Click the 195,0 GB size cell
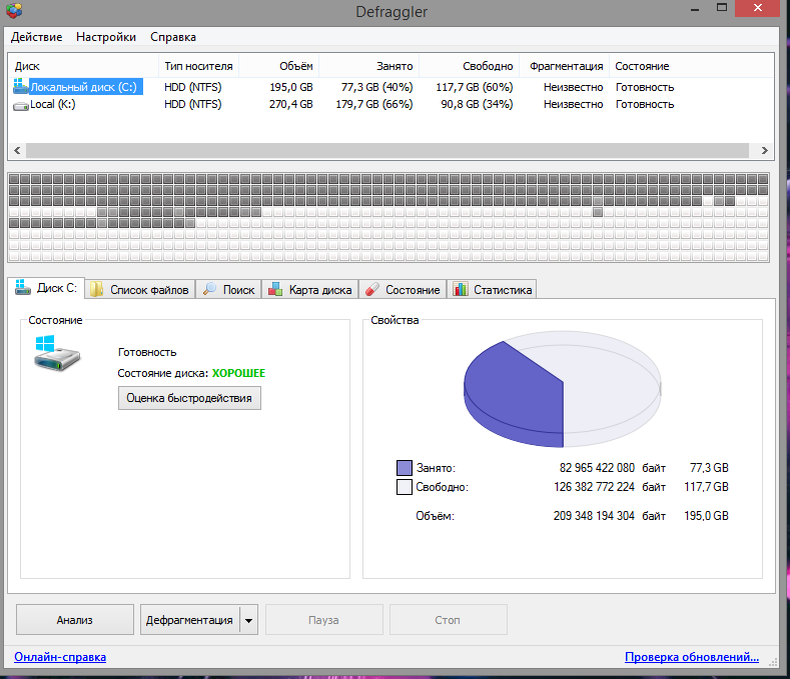This screenshot has width=790, height=679. pyautogui.click(x=291, y=87)
